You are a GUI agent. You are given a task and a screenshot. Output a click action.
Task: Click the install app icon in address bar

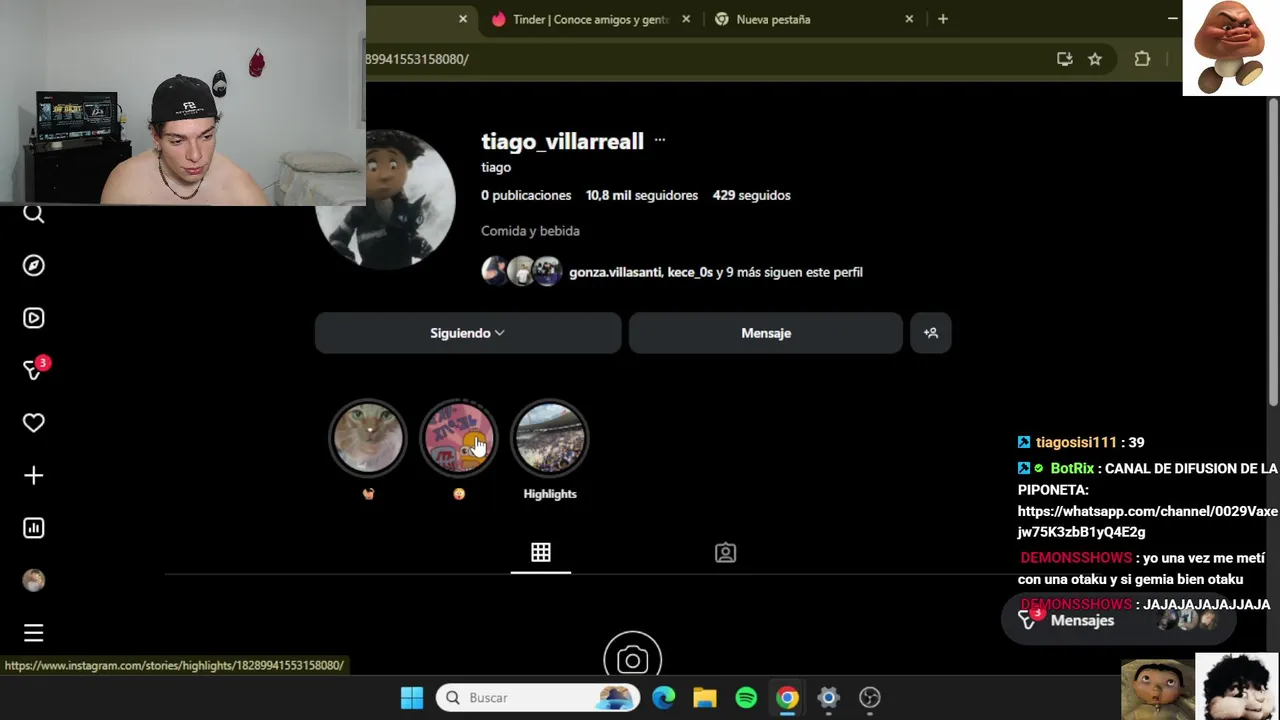point(1065,59)
